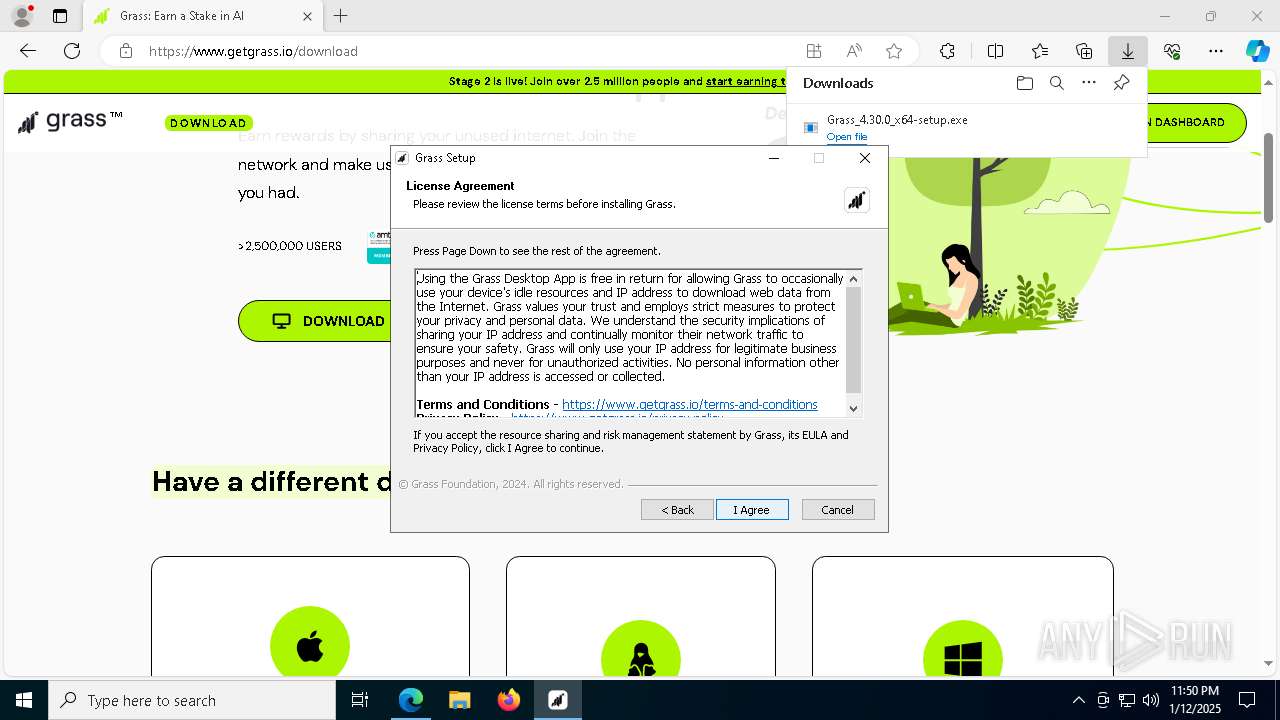Click the Downloads toolbar icon
The height and width of the screenshot is (720, 1280).
(1128, 51)
